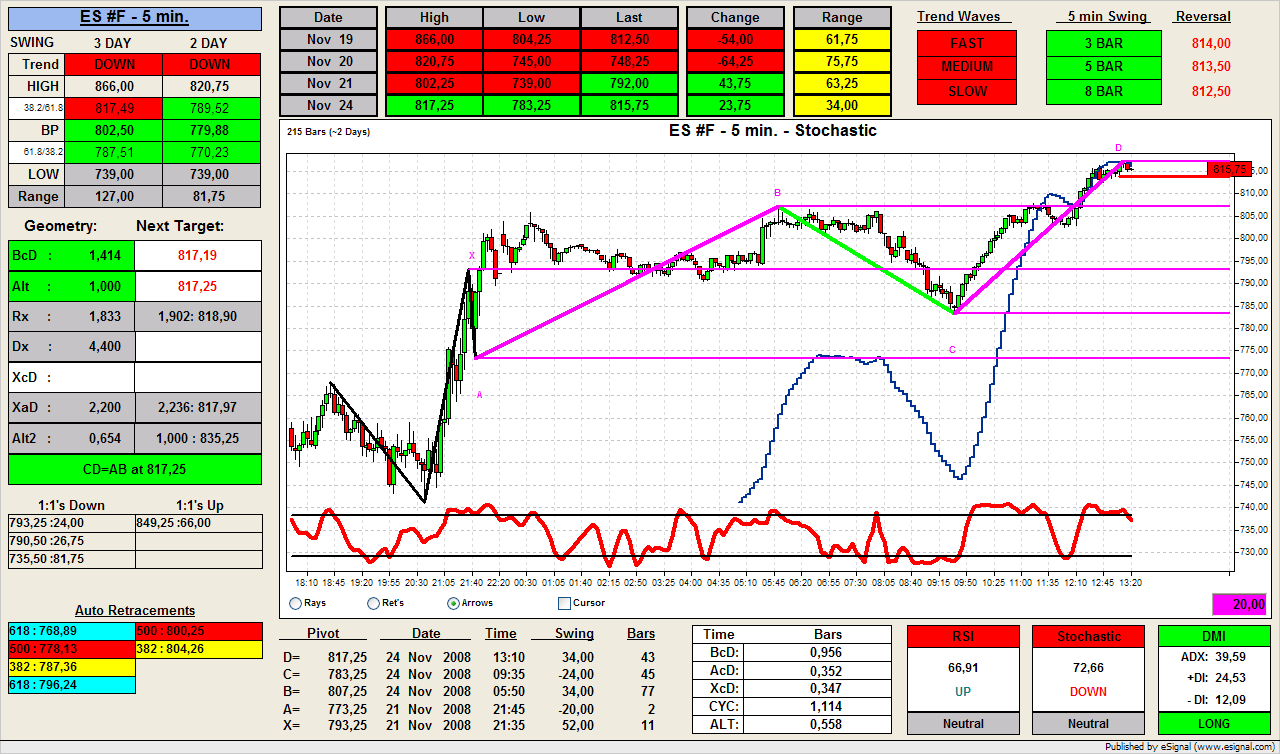Click the RSI indicator header

(x=963, y=636)
